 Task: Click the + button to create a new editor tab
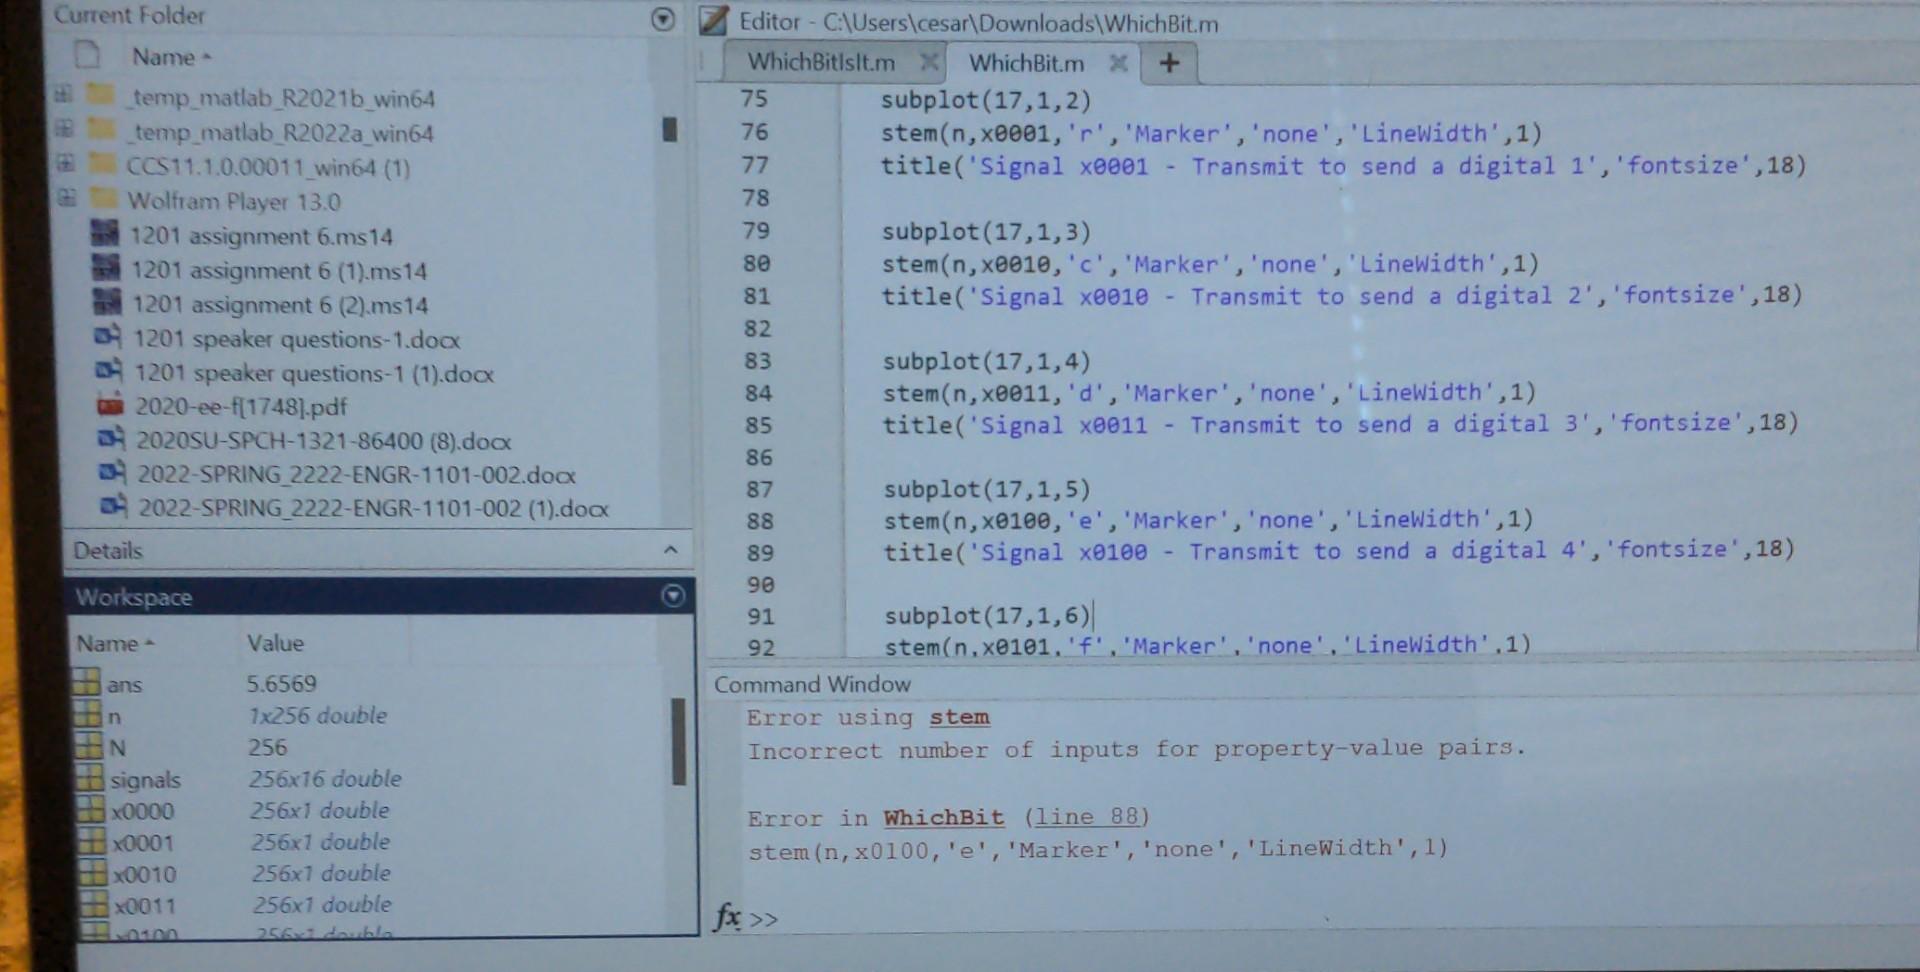tap(1168, 63)
